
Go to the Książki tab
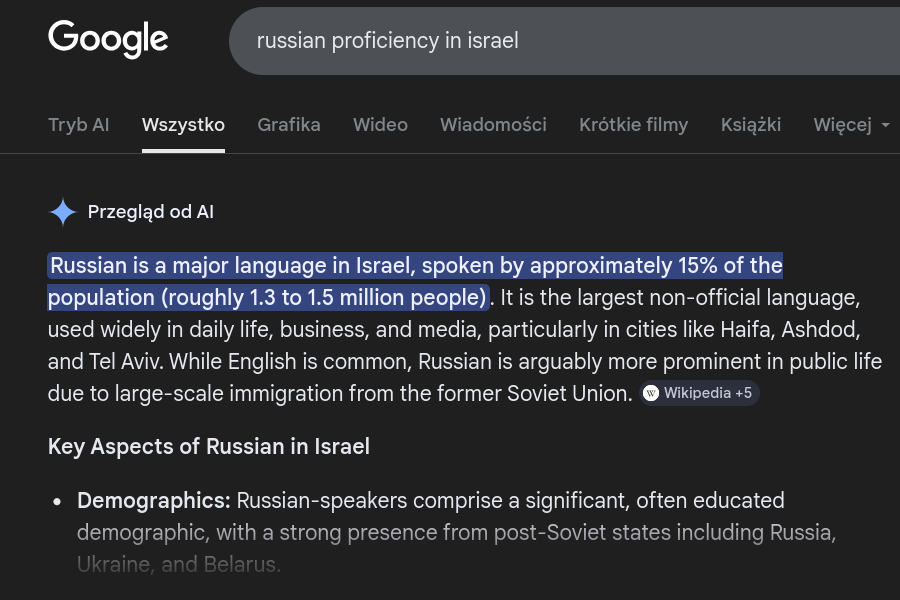pyautogui.click(x=751, y=125)
